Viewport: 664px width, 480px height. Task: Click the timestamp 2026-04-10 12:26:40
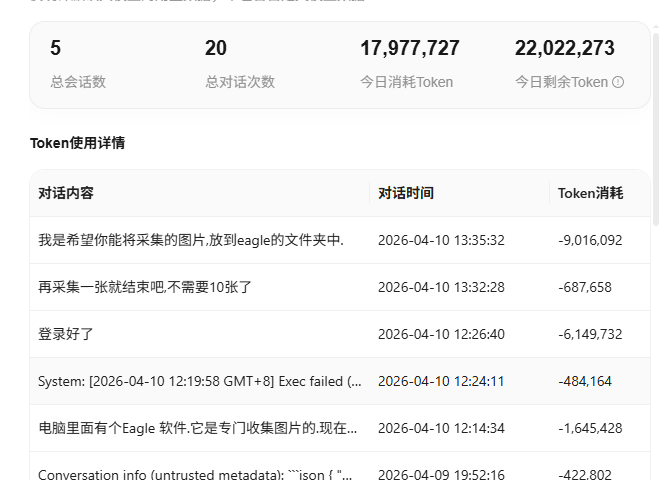[441, 334]
